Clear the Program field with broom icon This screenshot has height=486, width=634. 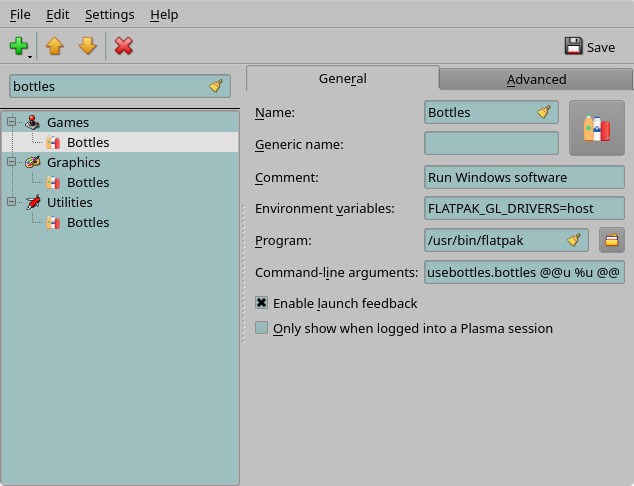coord(574,240)
